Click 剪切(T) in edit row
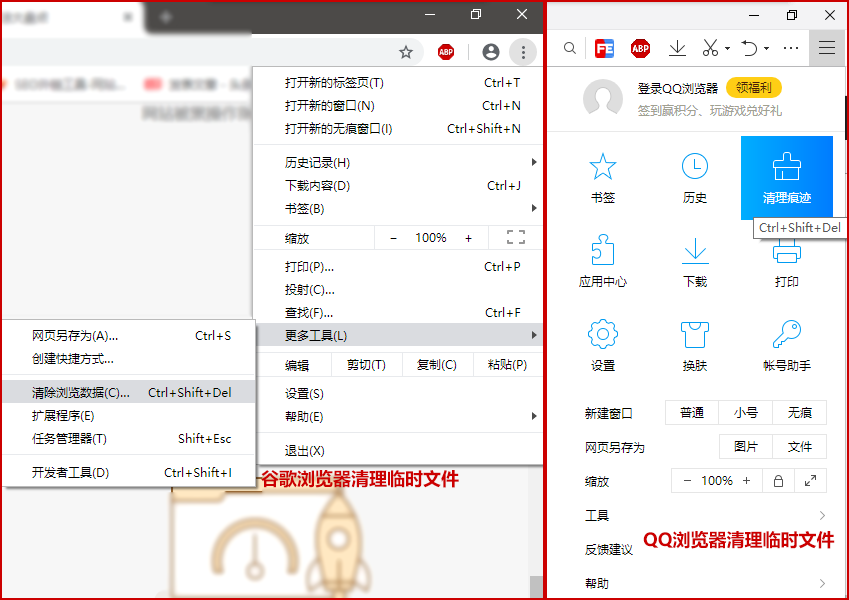 [x=367, y=364]
